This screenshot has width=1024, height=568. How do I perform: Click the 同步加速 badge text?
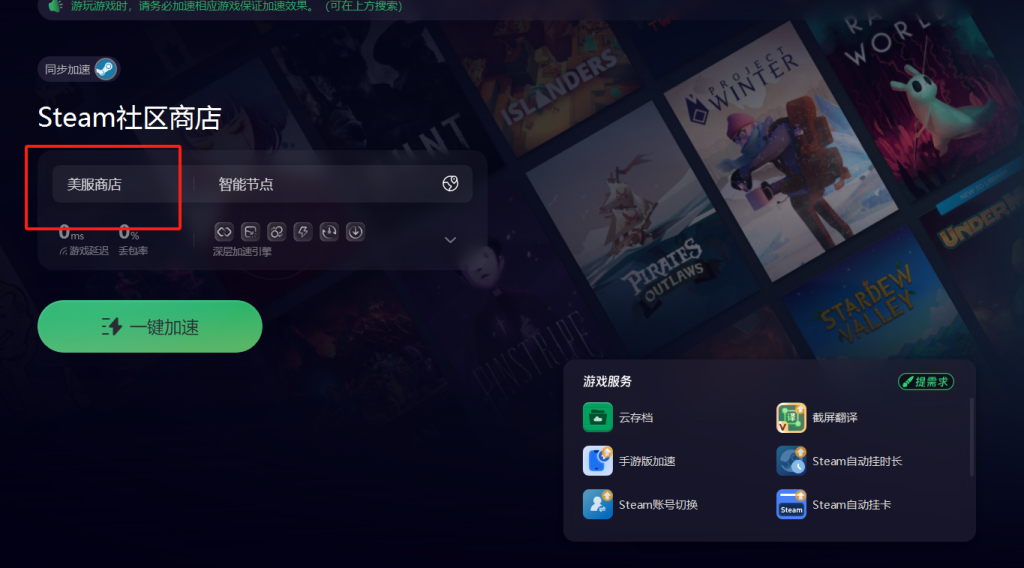pos(67,69)
